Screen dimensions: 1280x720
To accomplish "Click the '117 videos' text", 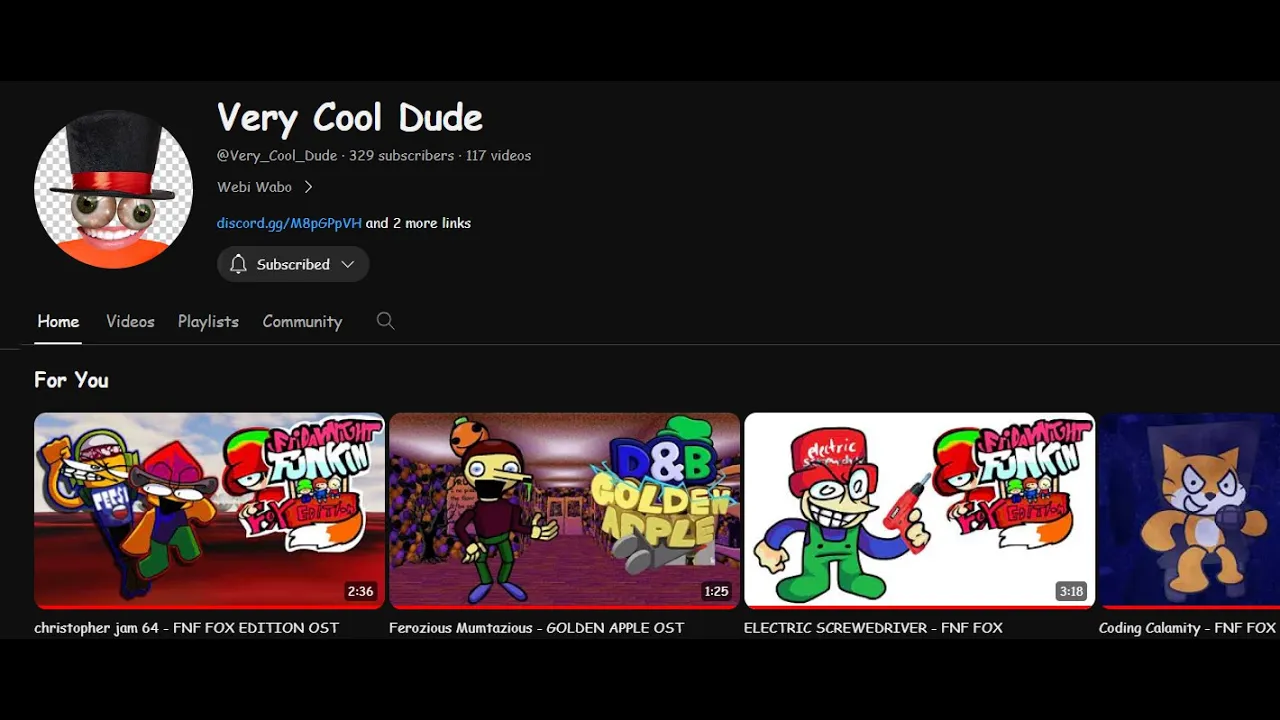I will pos(498,155).
